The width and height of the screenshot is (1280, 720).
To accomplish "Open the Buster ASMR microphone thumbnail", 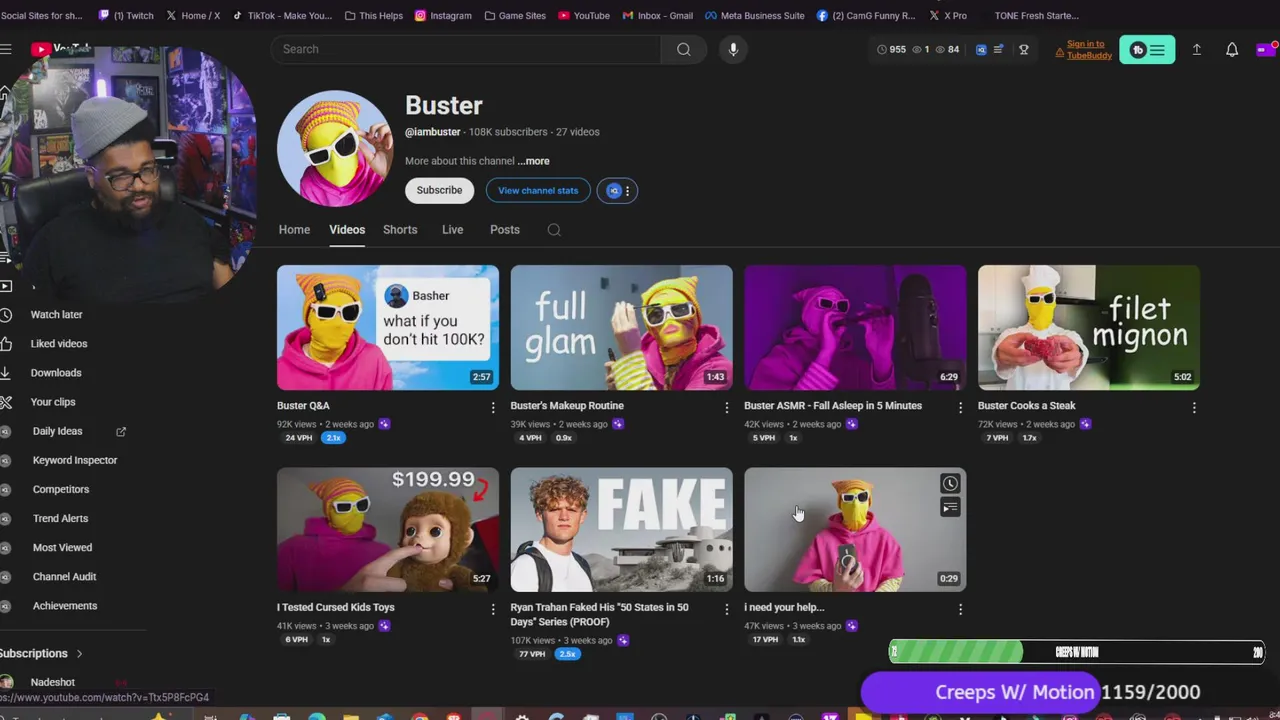I will 855,327.
